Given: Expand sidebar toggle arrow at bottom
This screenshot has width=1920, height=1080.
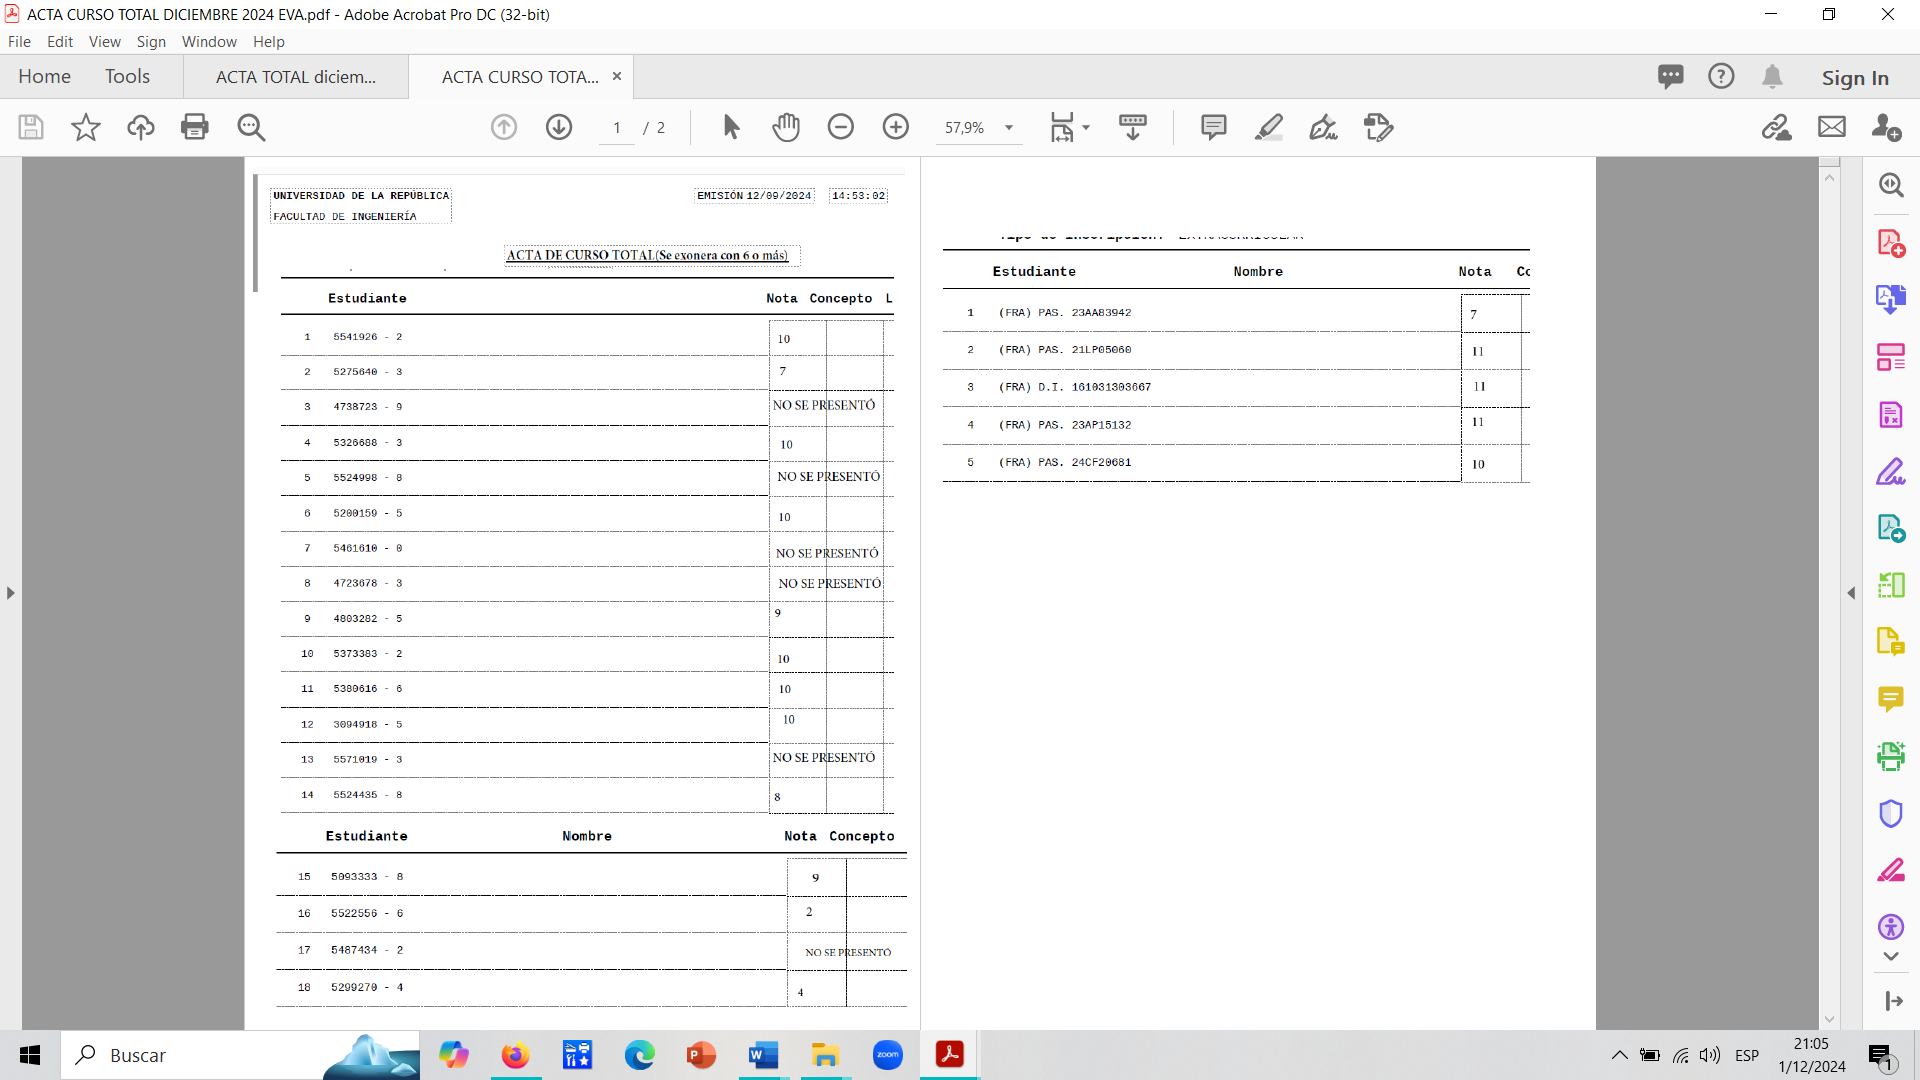Looking at the screenshot, I should 1893,1001.
